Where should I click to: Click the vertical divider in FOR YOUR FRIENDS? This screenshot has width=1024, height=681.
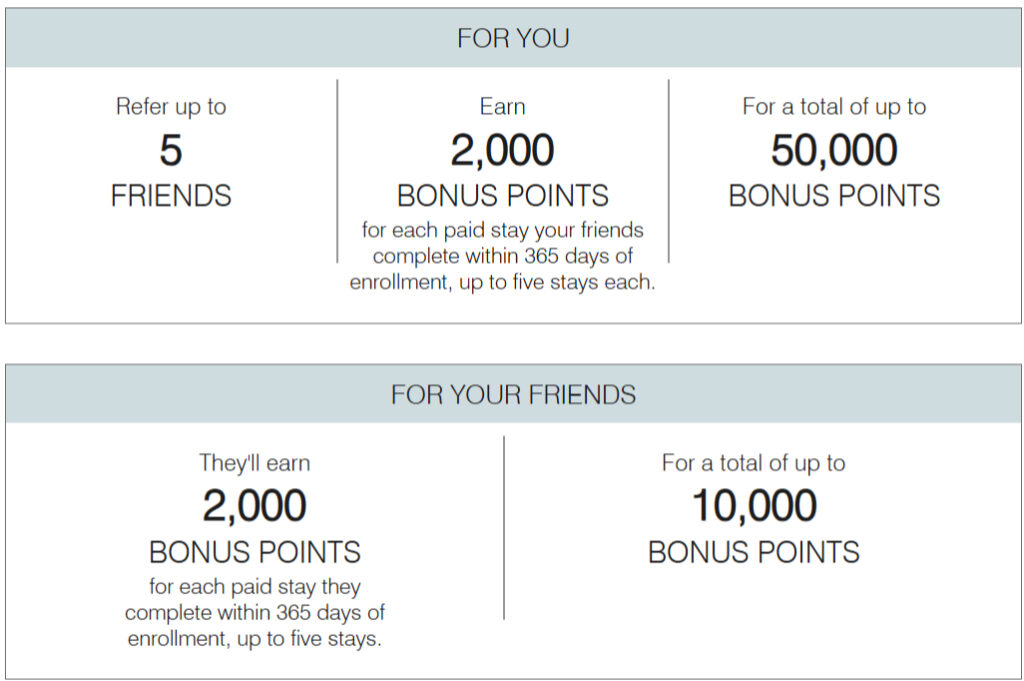coord(504,527)
